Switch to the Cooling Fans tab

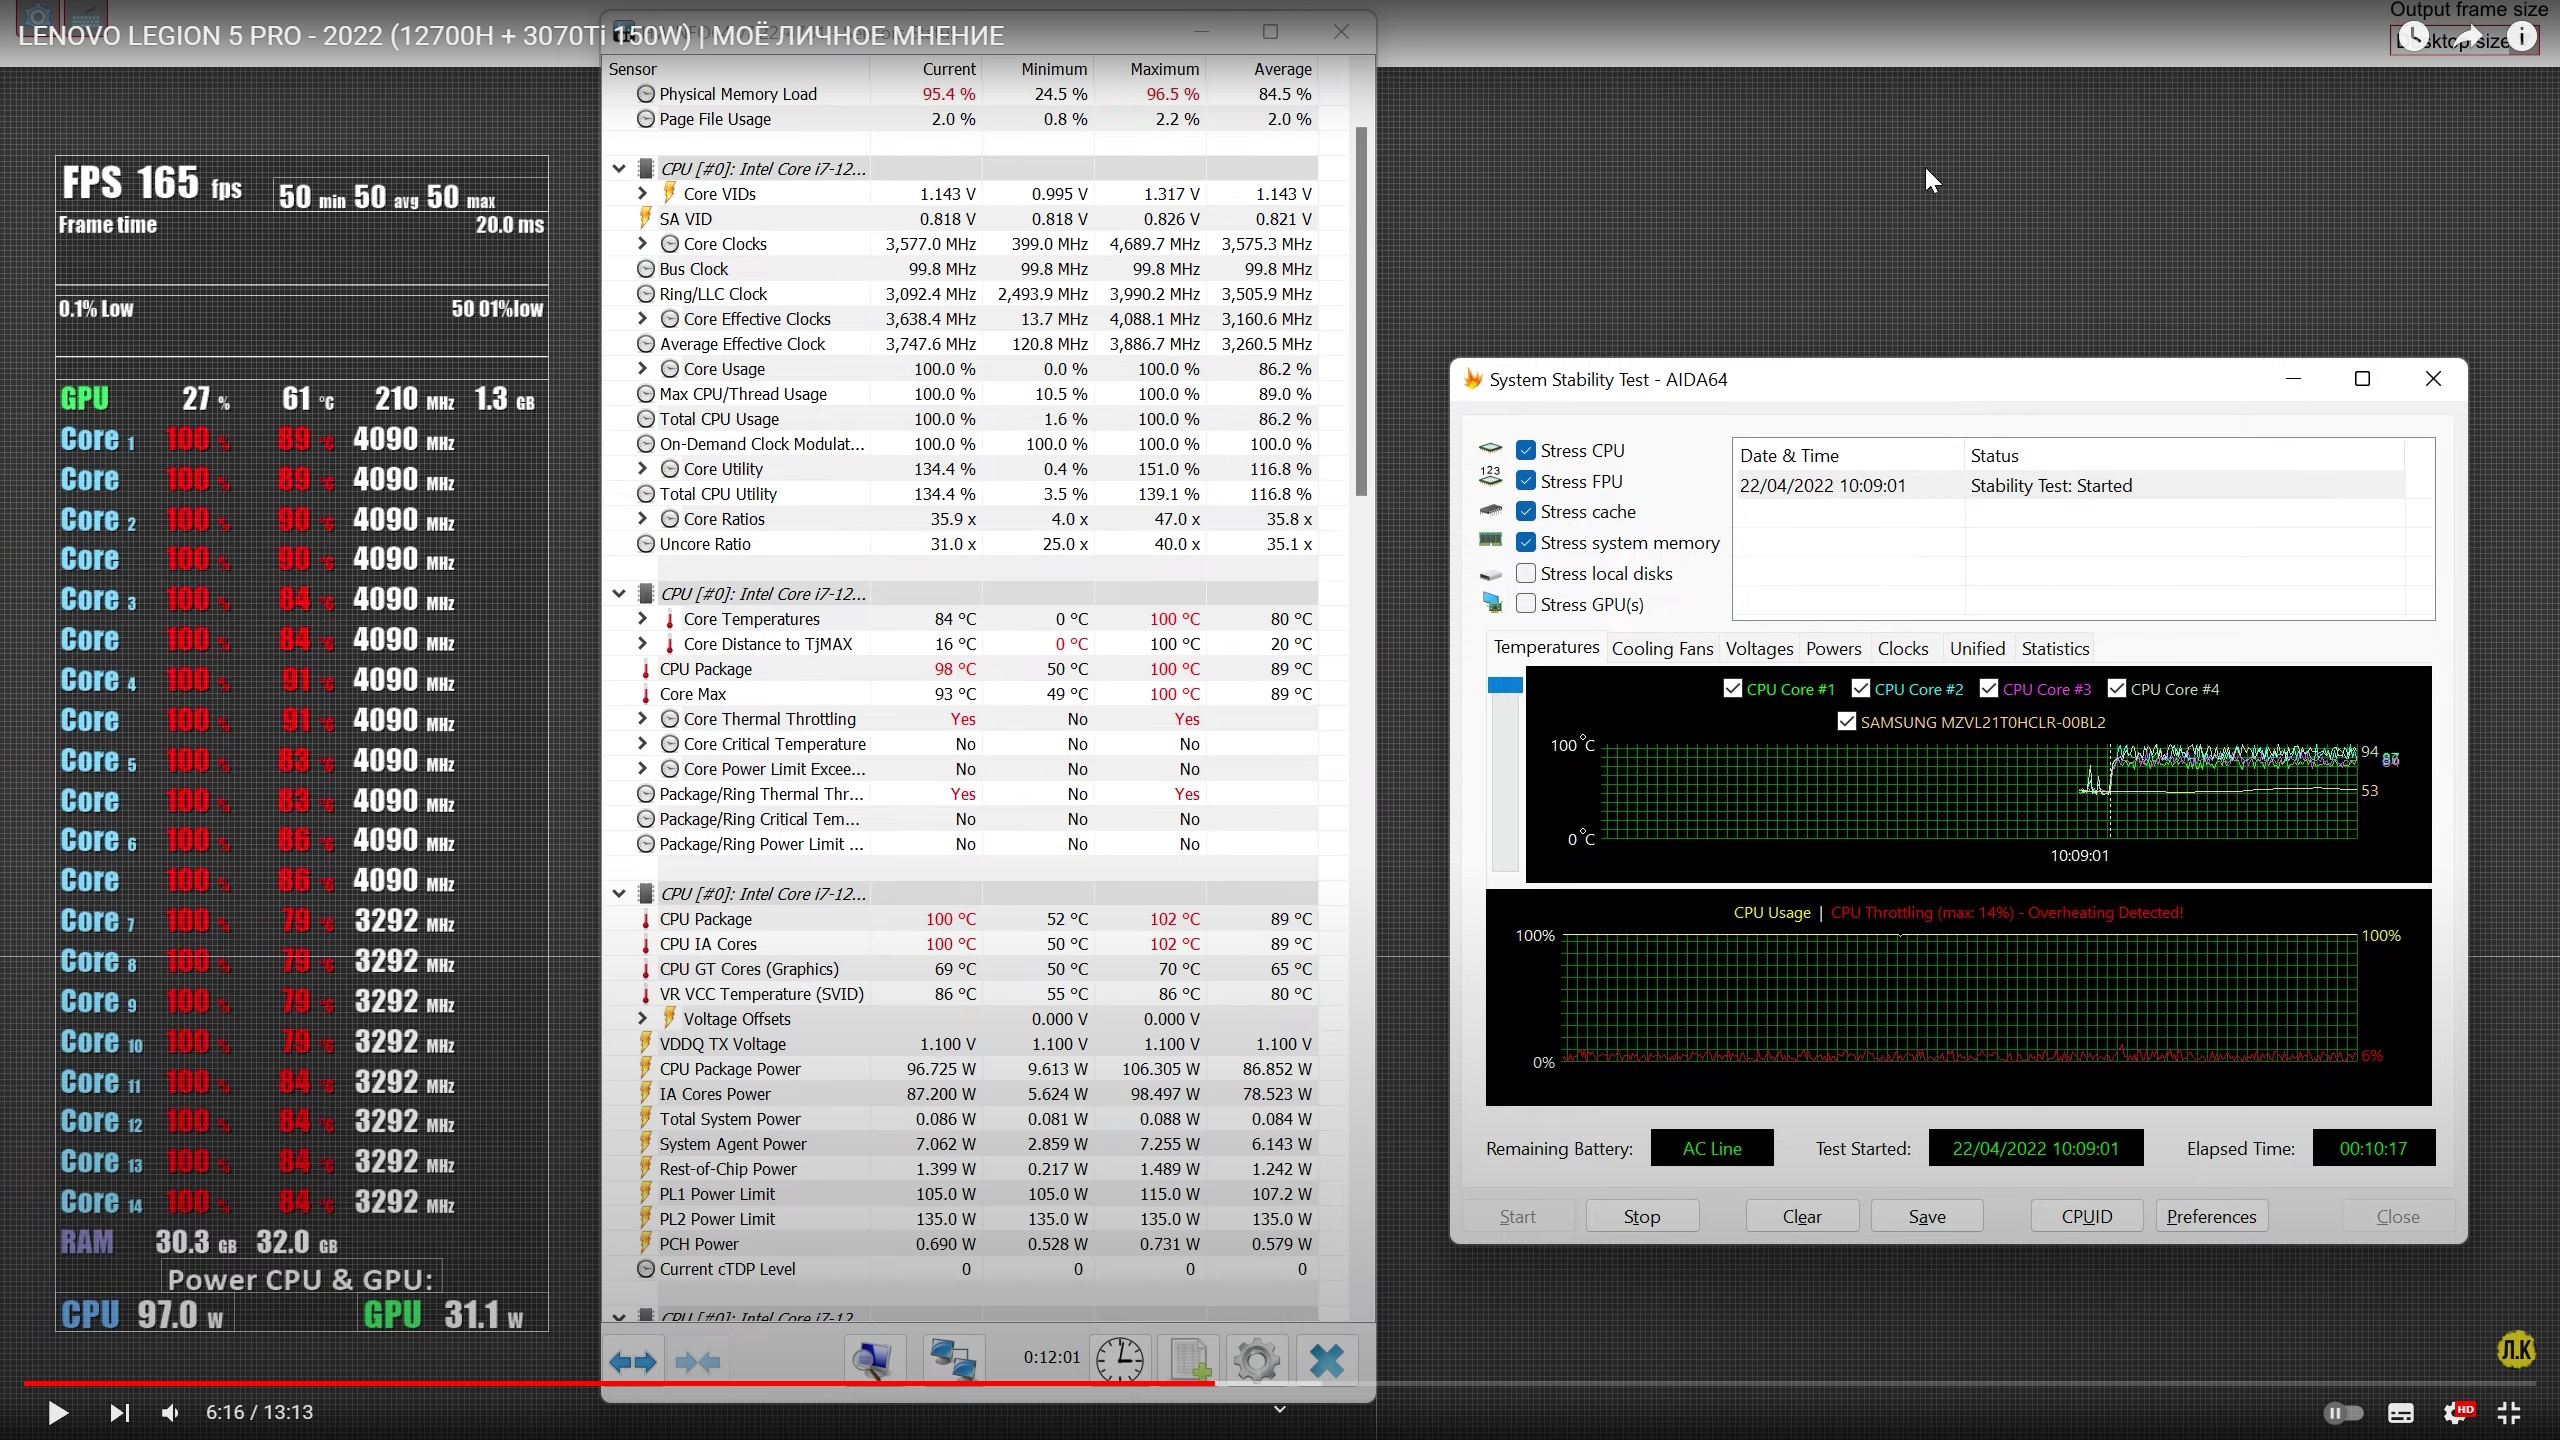click(x=1661, y=648)
